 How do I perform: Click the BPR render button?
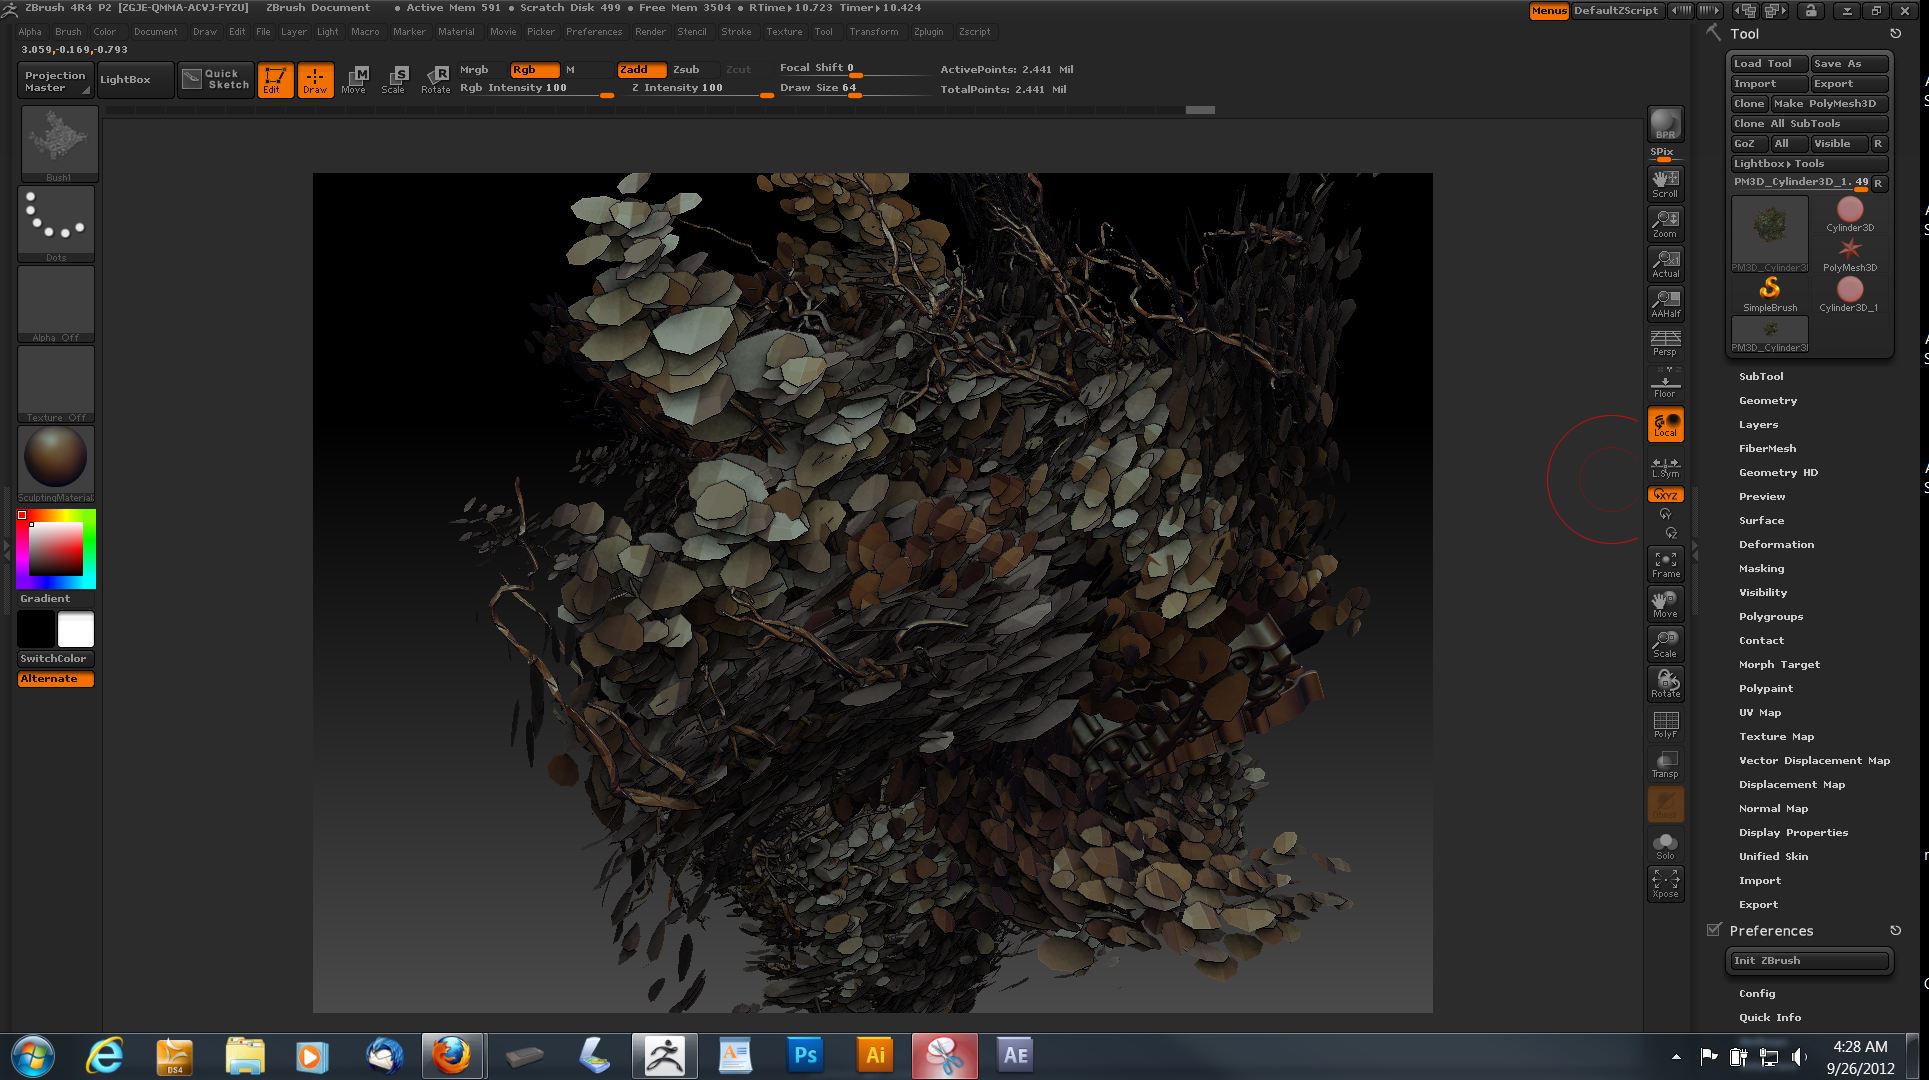pos(1665,124)
